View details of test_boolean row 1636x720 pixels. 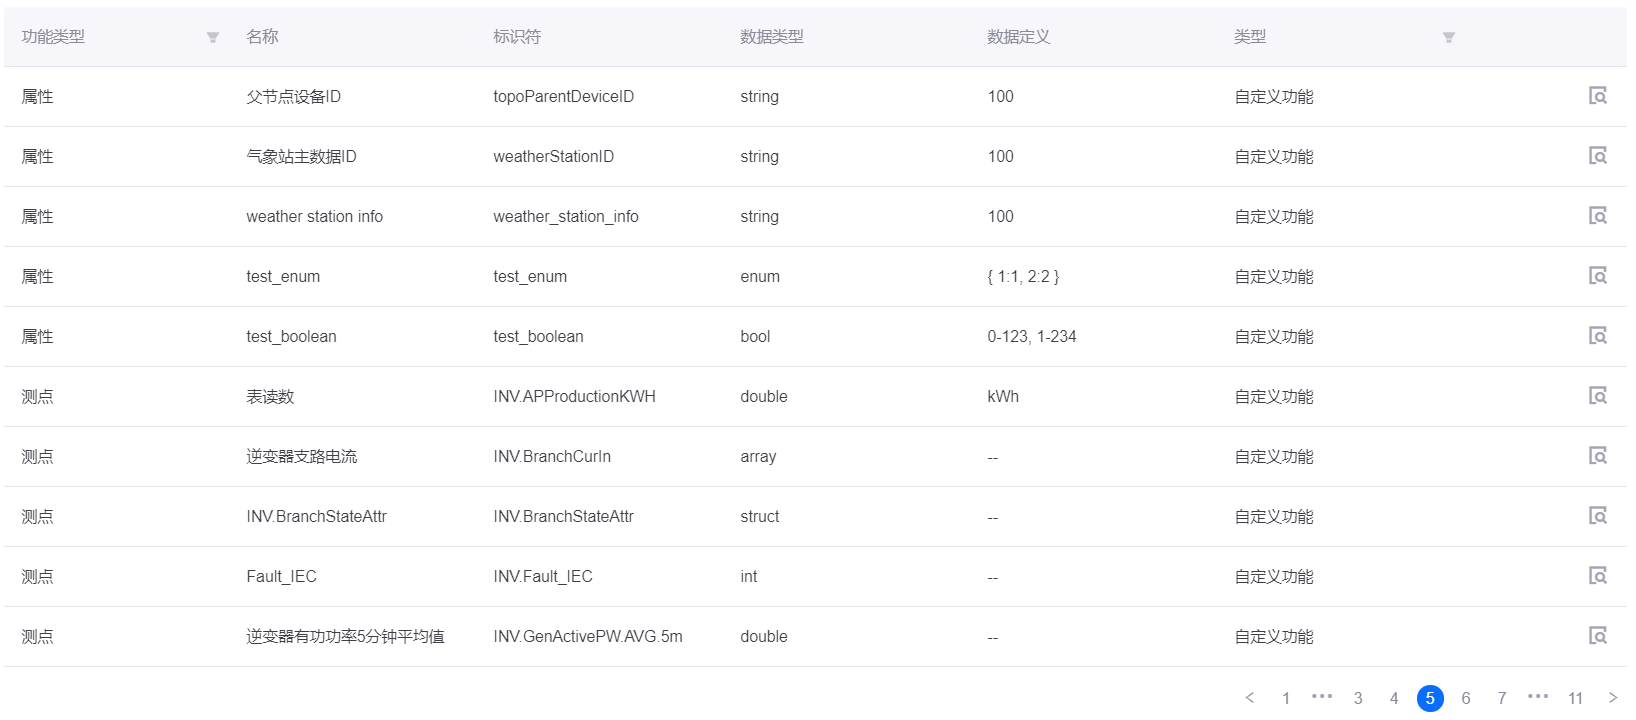(1598, 336)
